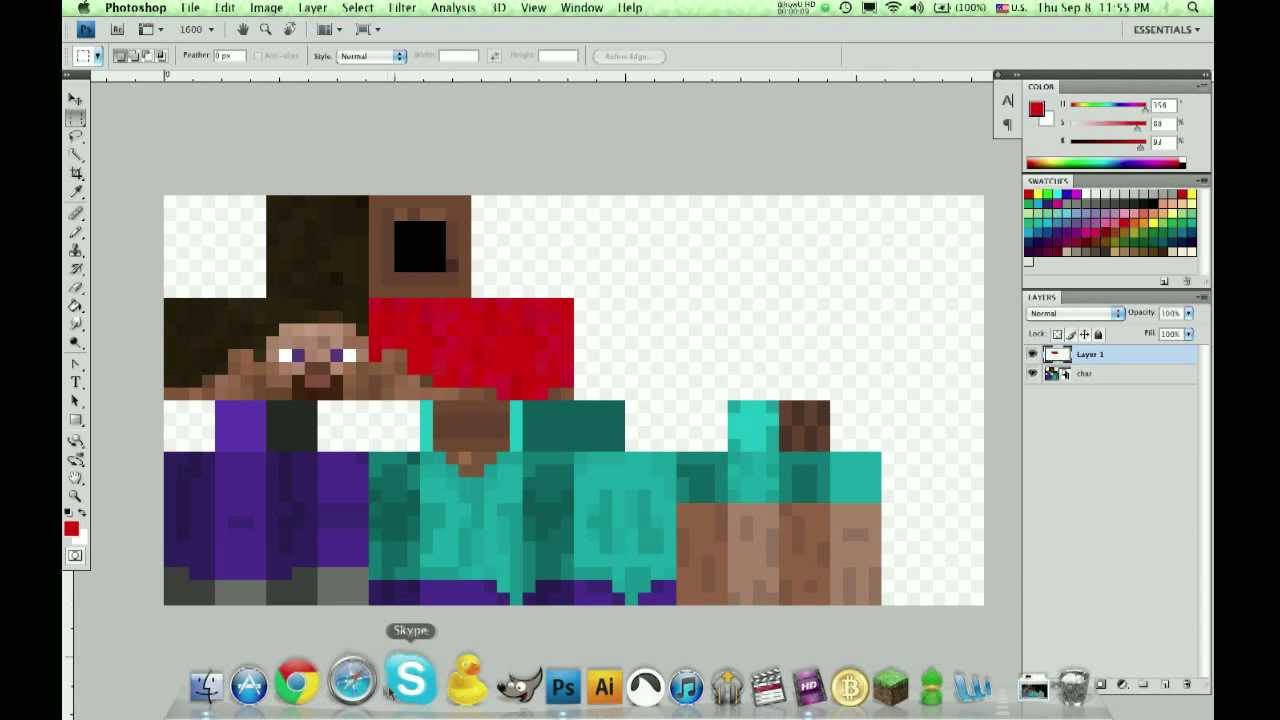The image size is (1280, 720).
Task: Click the Zoom tool in application bar
Action: pyautogui.click(x=266, y=29)
